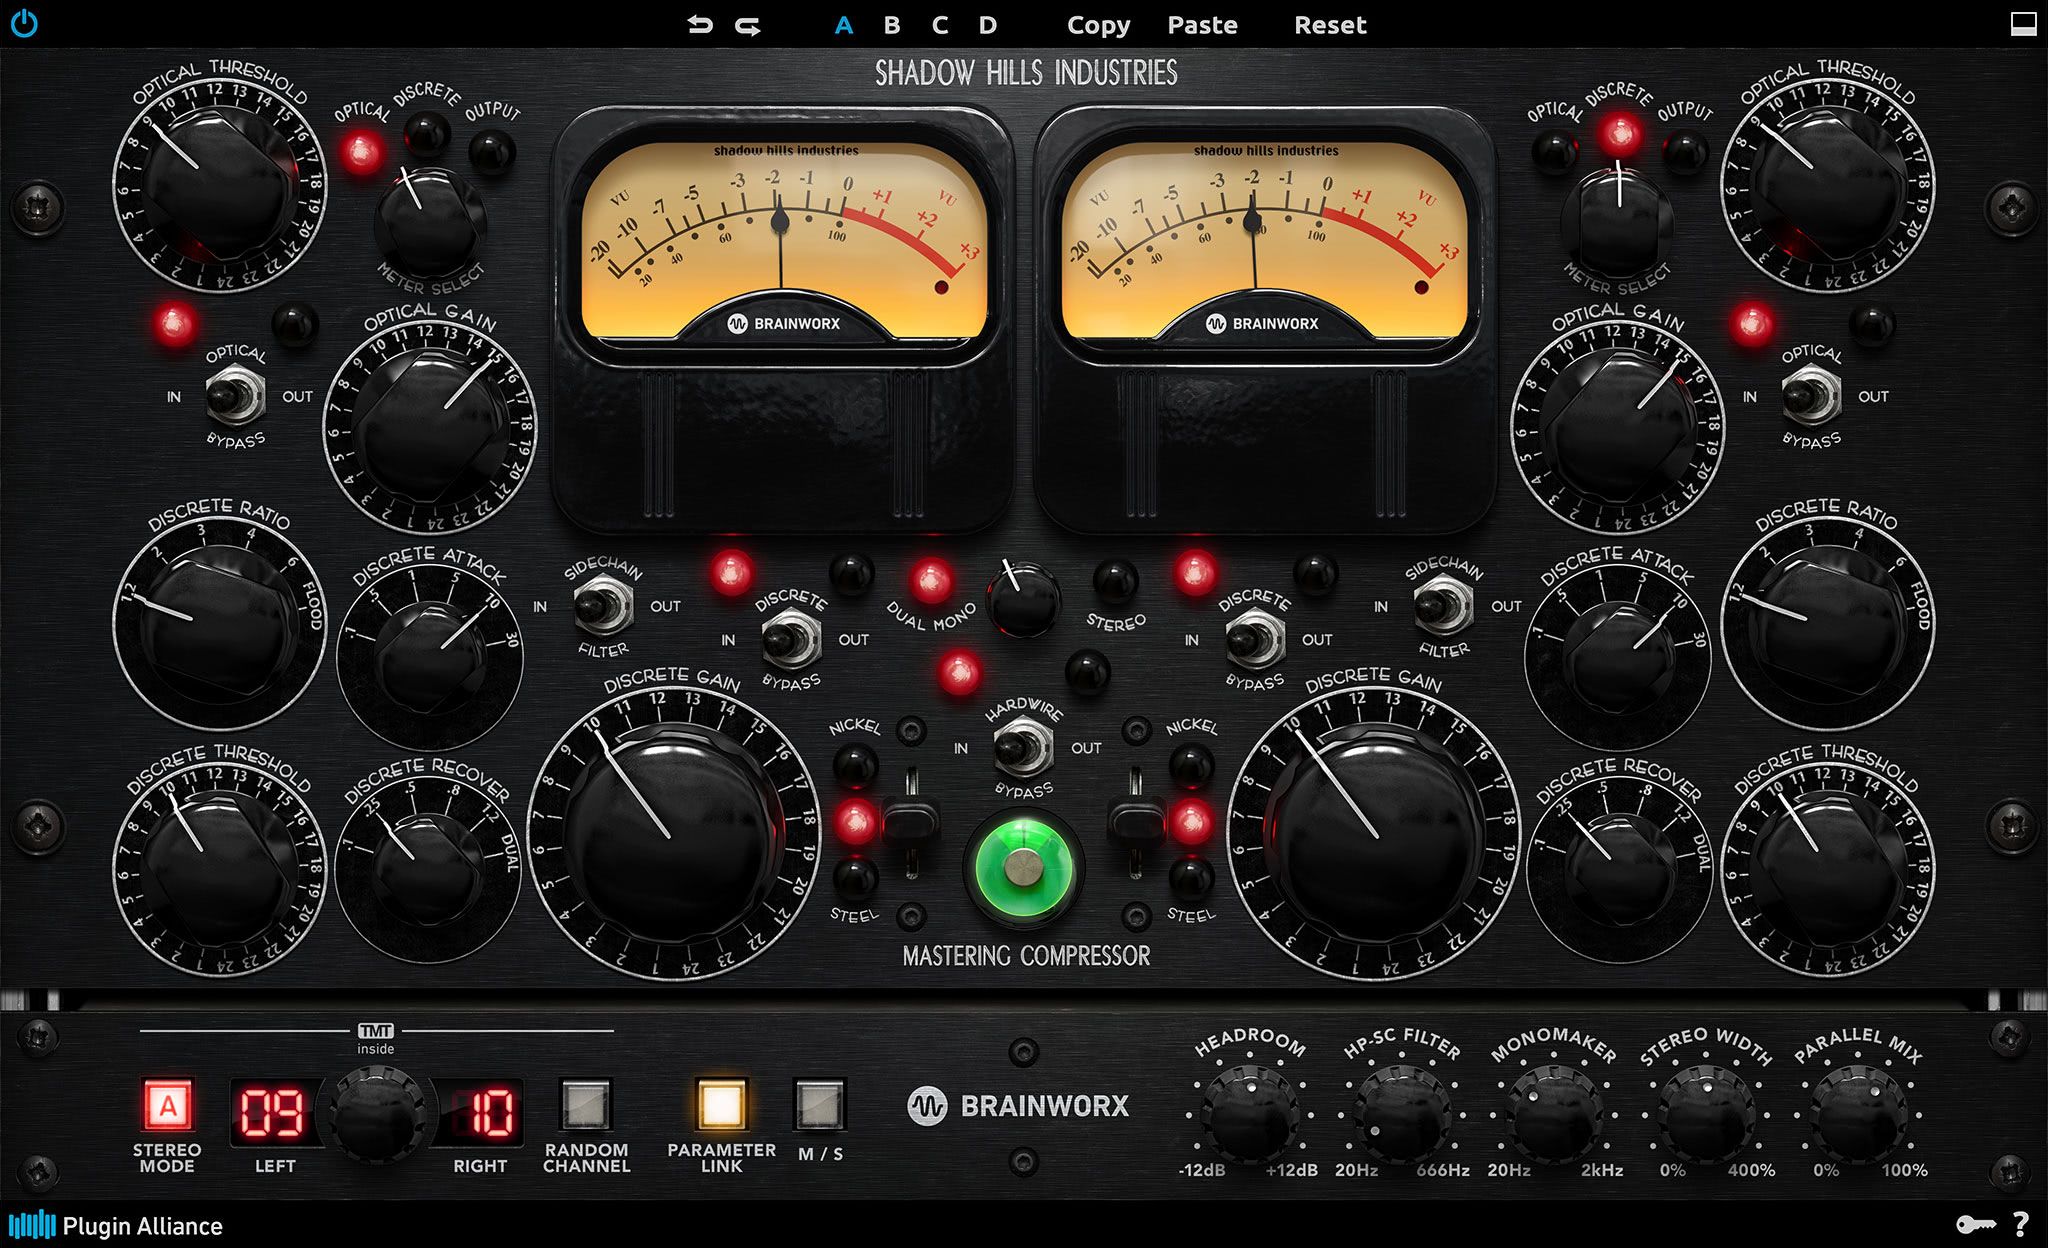Select preset slot D

pyautogui.click(x=987, y=25)
